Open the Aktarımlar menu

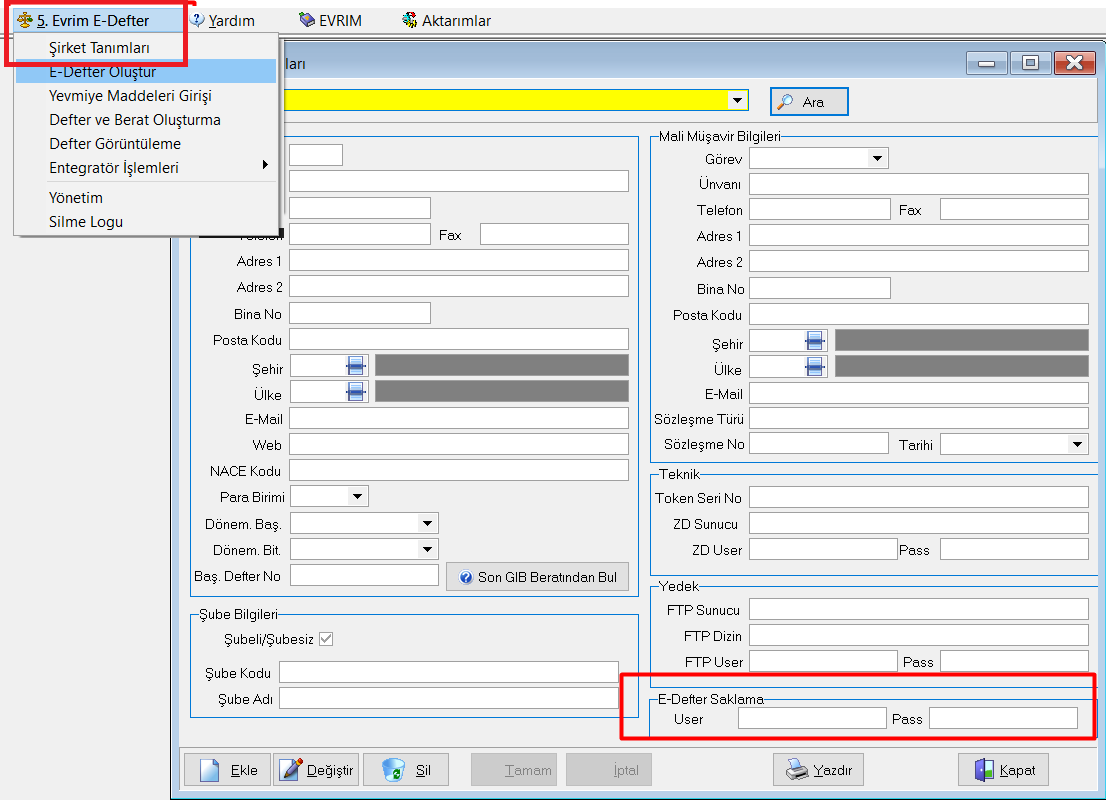pyautogui.click(x=446, y=20)
